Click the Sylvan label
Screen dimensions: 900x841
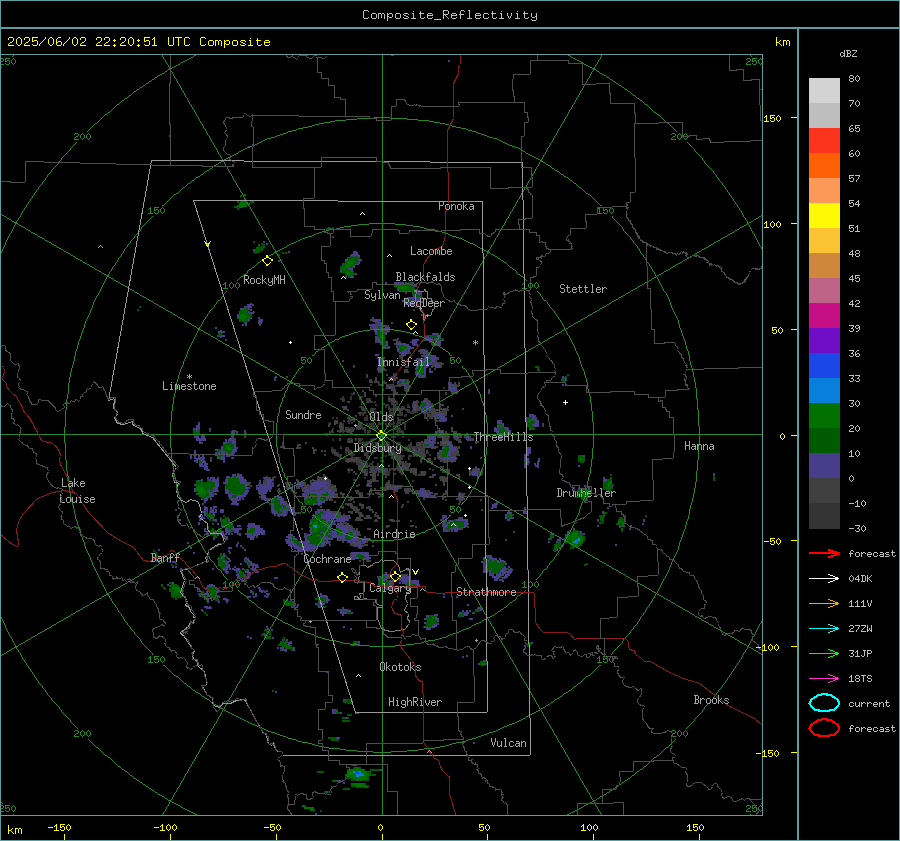[x=382, y=295]
